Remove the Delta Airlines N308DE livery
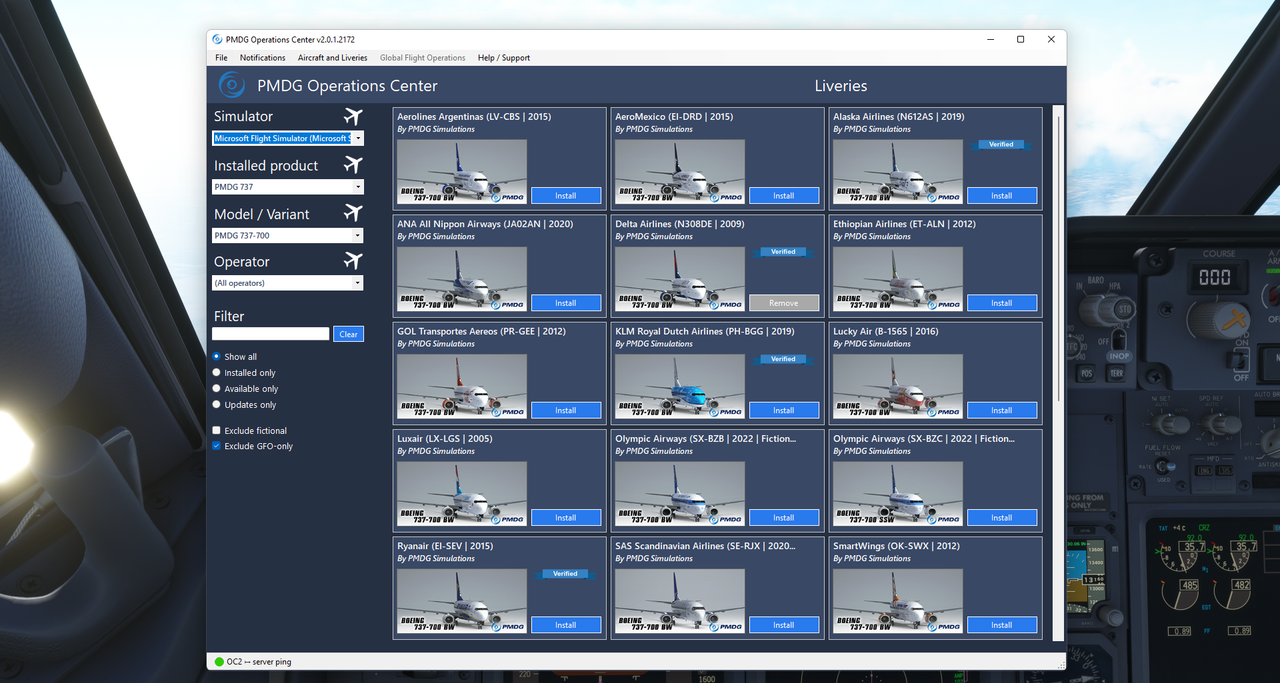Image resolution: width=1280 pixels, height=683 pixels. [784, 303]
